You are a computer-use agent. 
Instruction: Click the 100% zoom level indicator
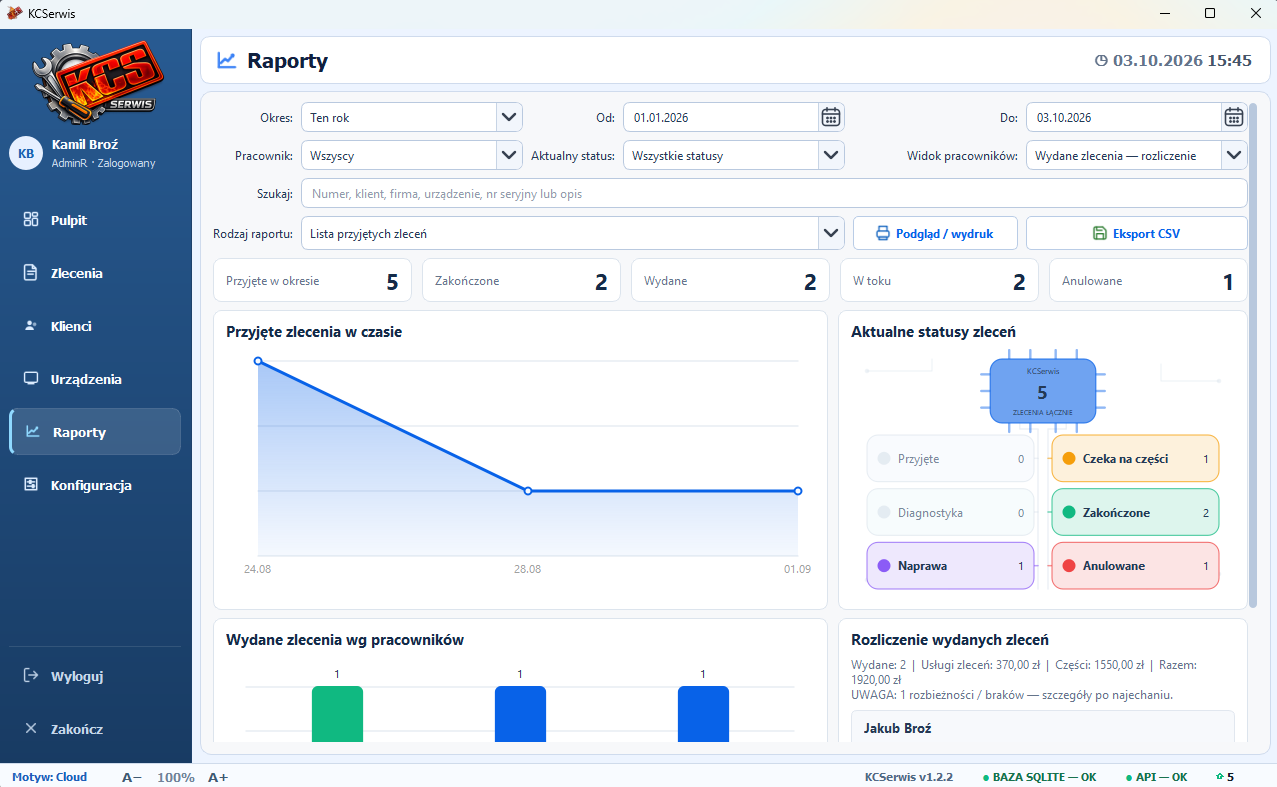[176, 777]
